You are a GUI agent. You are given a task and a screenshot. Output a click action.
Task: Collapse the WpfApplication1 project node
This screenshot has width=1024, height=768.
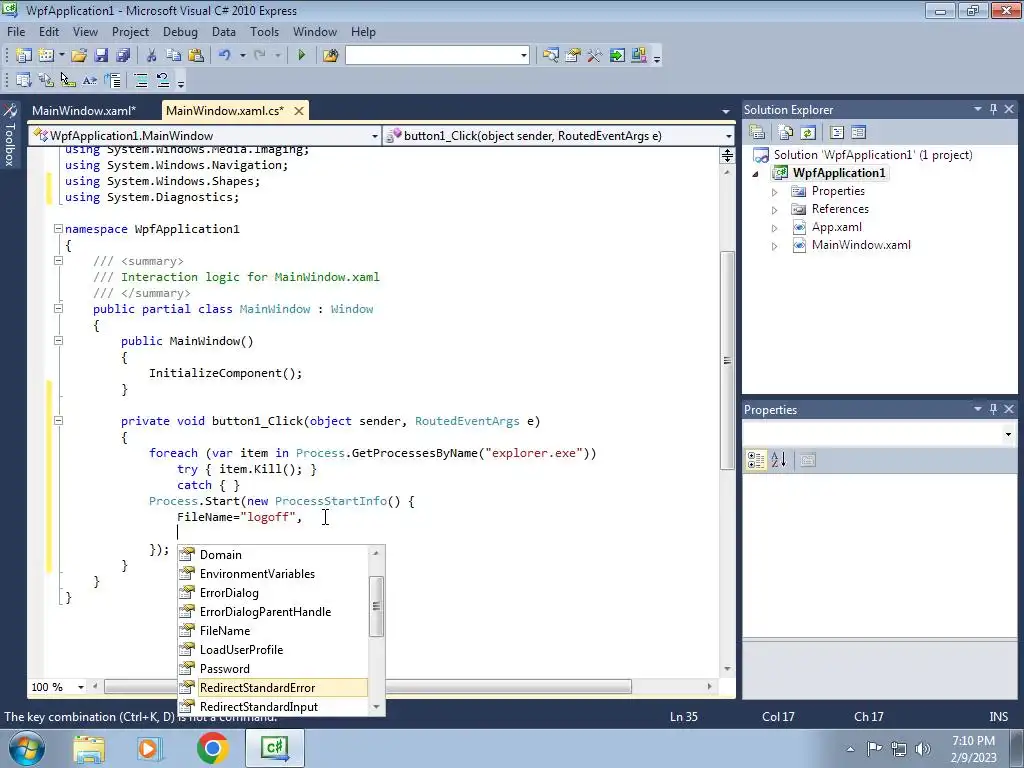click(x=756, y=174)
